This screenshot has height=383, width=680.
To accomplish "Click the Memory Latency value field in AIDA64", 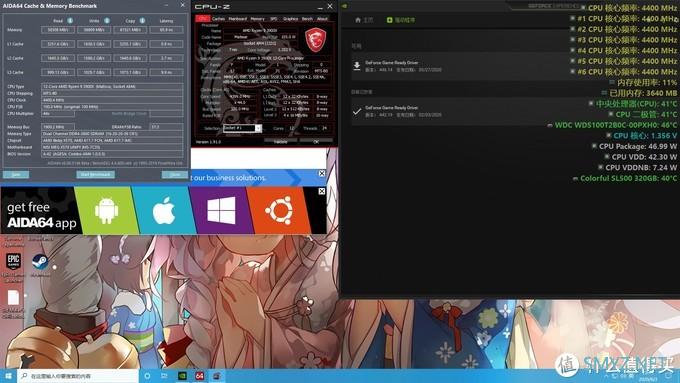I will [167, 30].
